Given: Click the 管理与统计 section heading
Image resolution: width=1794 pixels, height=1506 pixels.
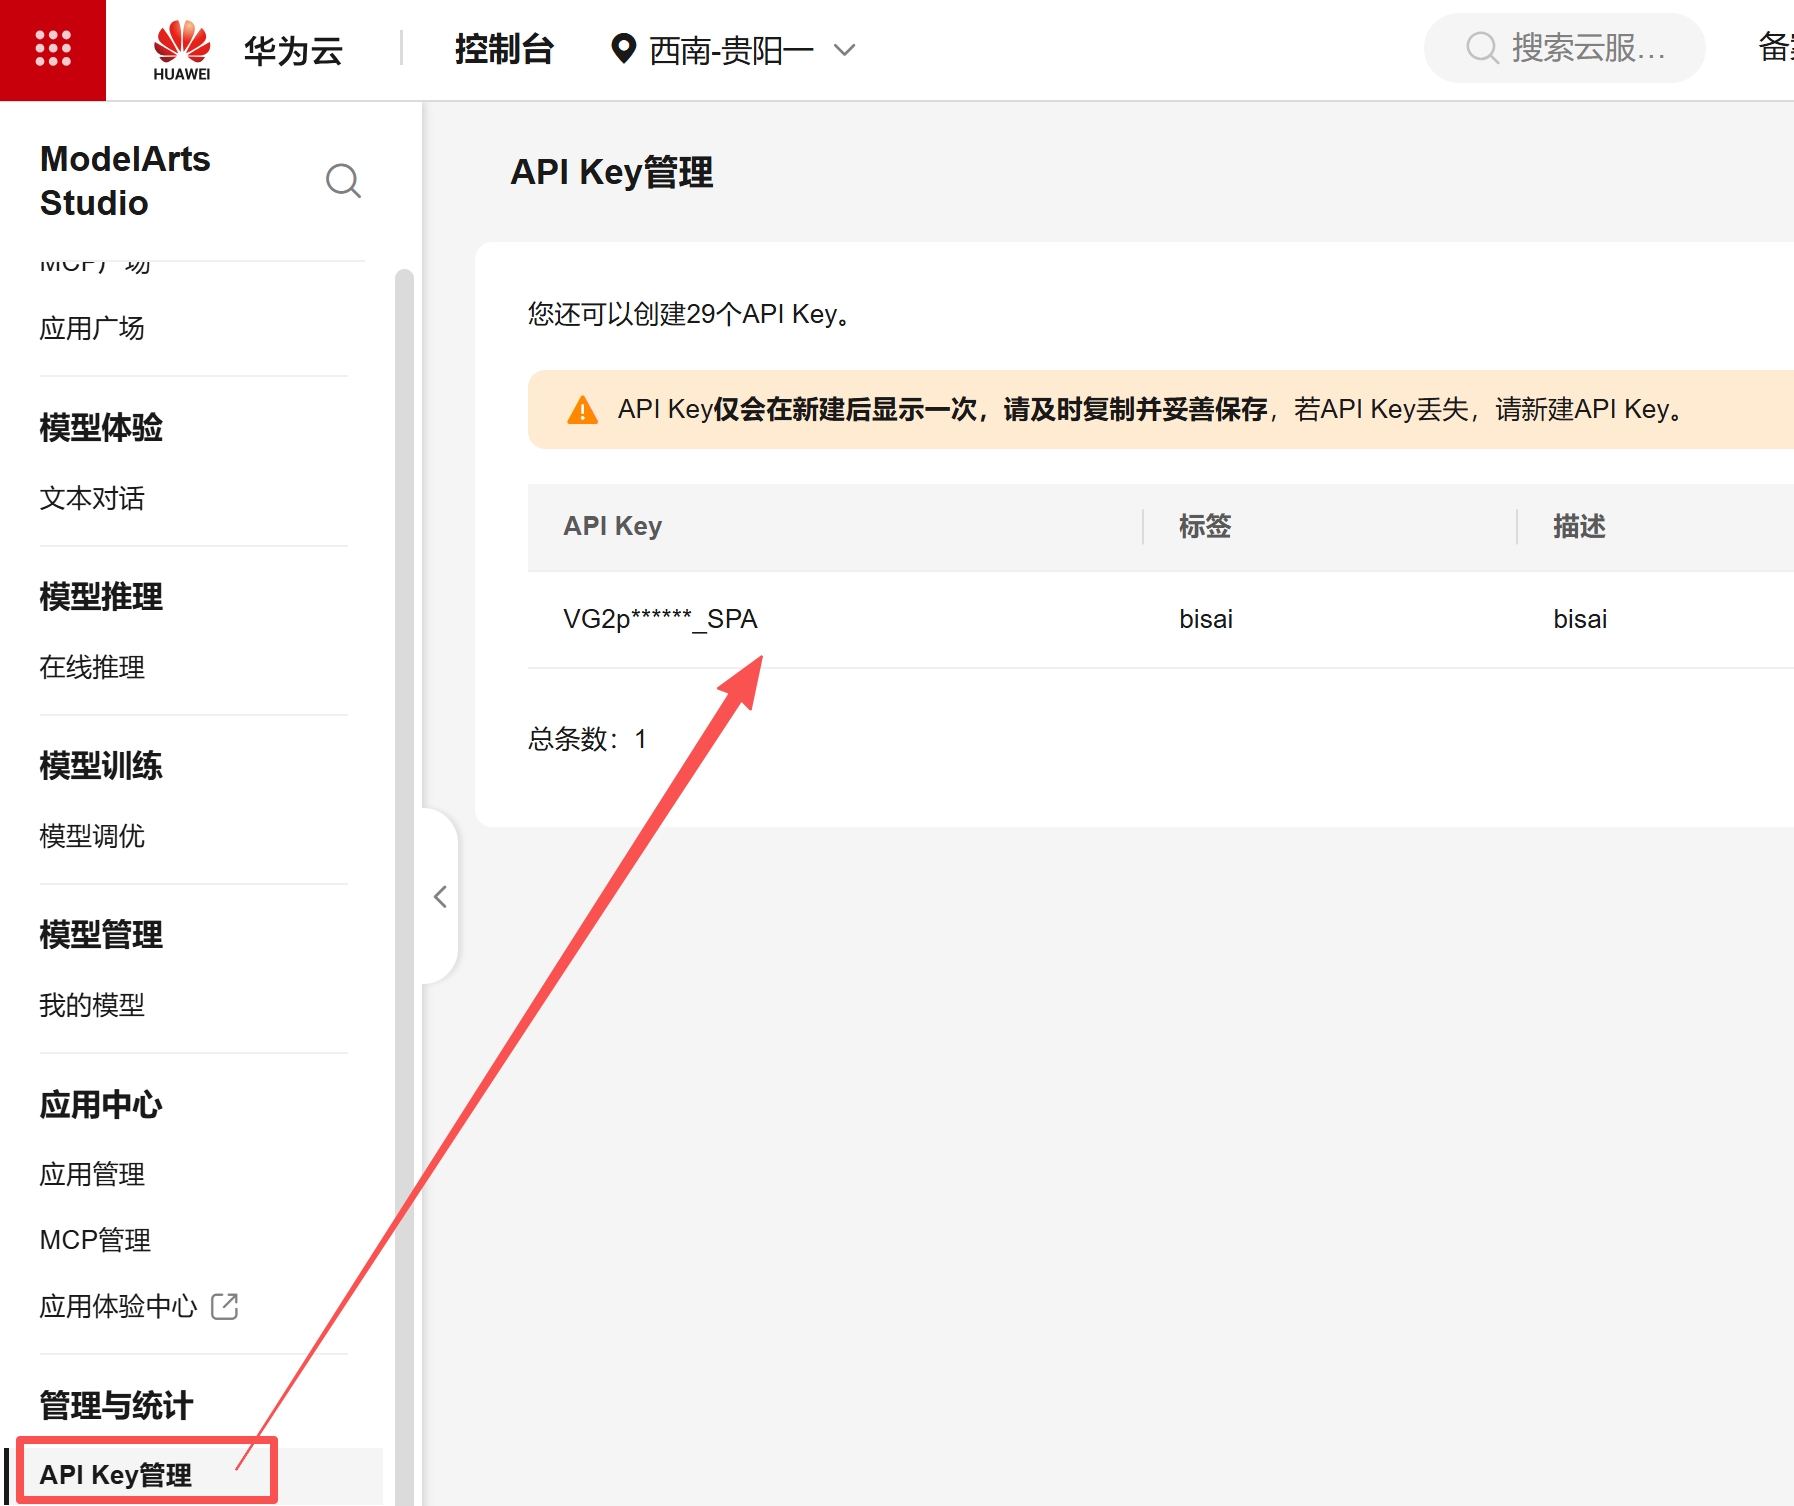Looking at the screenshot, I should click(116, 1405).
